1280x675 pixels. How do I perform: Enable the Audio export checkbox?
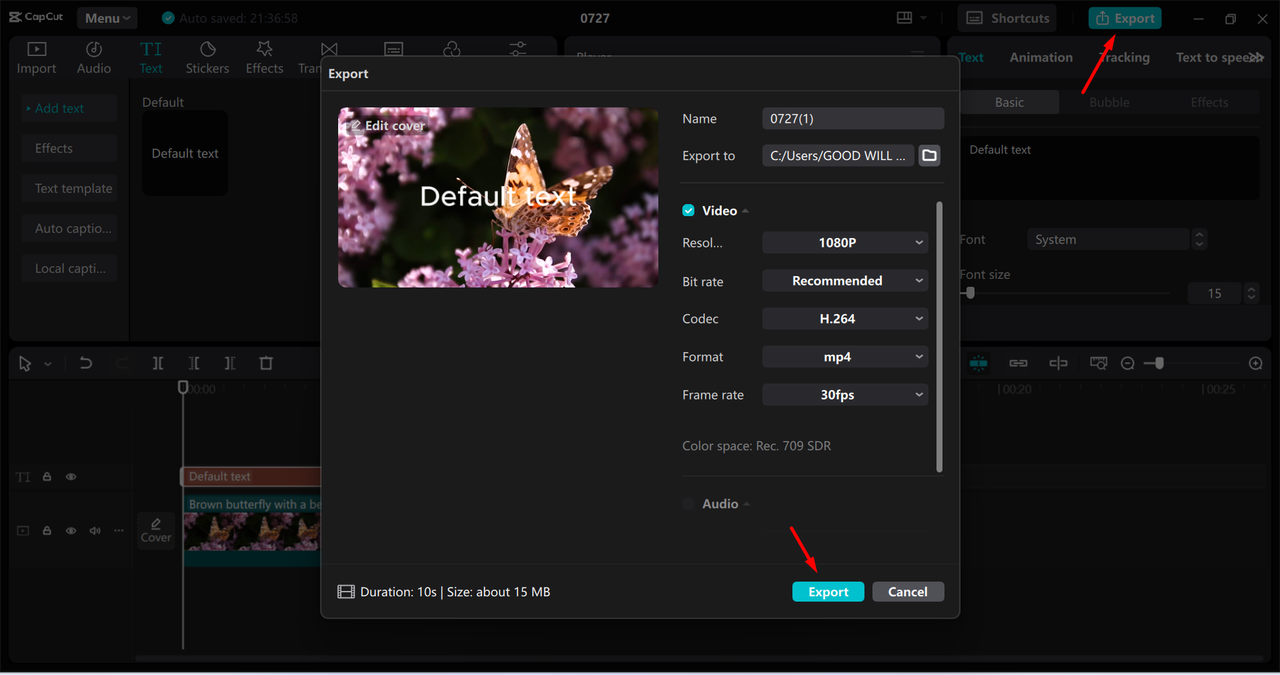point(688,504)
